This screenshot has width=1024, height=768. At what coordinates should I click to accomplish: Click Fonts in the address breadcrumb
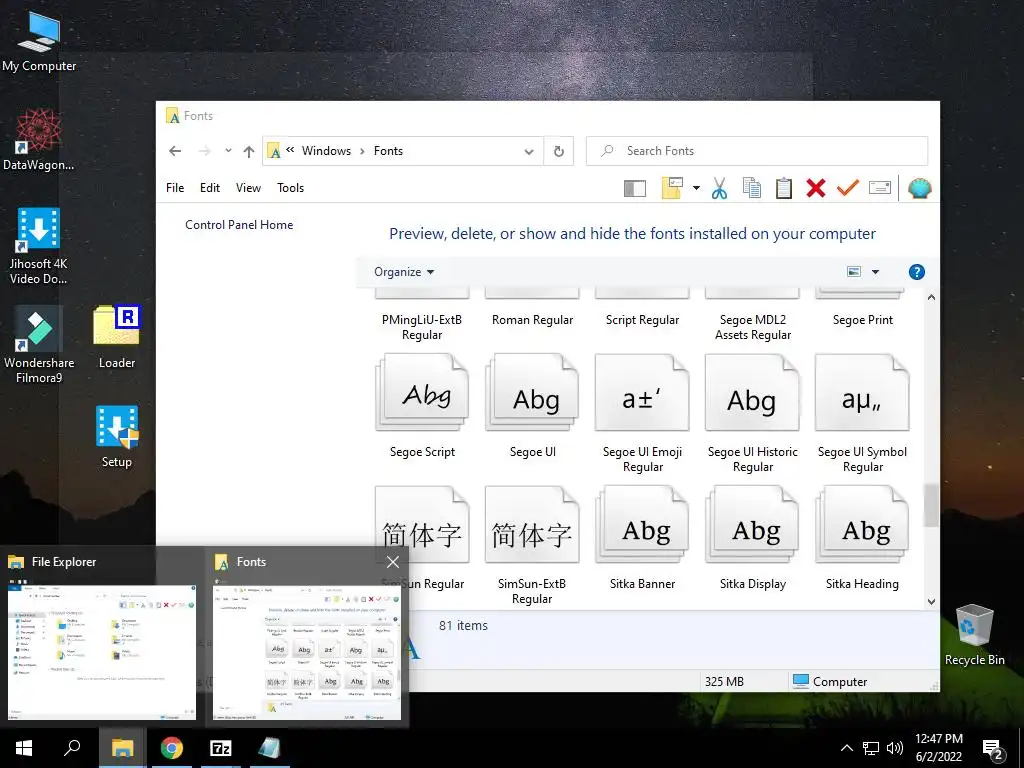[x=388, y=151]
